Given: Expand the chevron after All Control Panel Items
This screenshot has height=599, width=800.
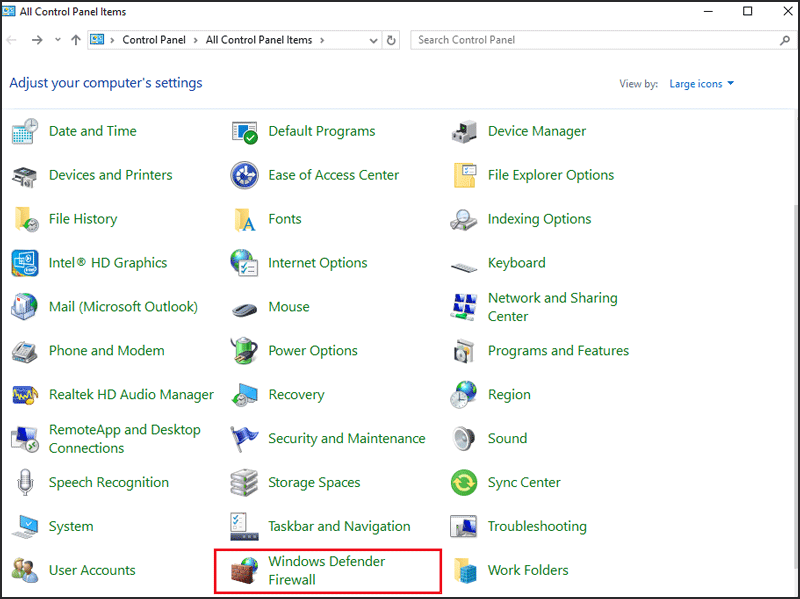Looking at the screenshot, I should [x=322, y=40].
